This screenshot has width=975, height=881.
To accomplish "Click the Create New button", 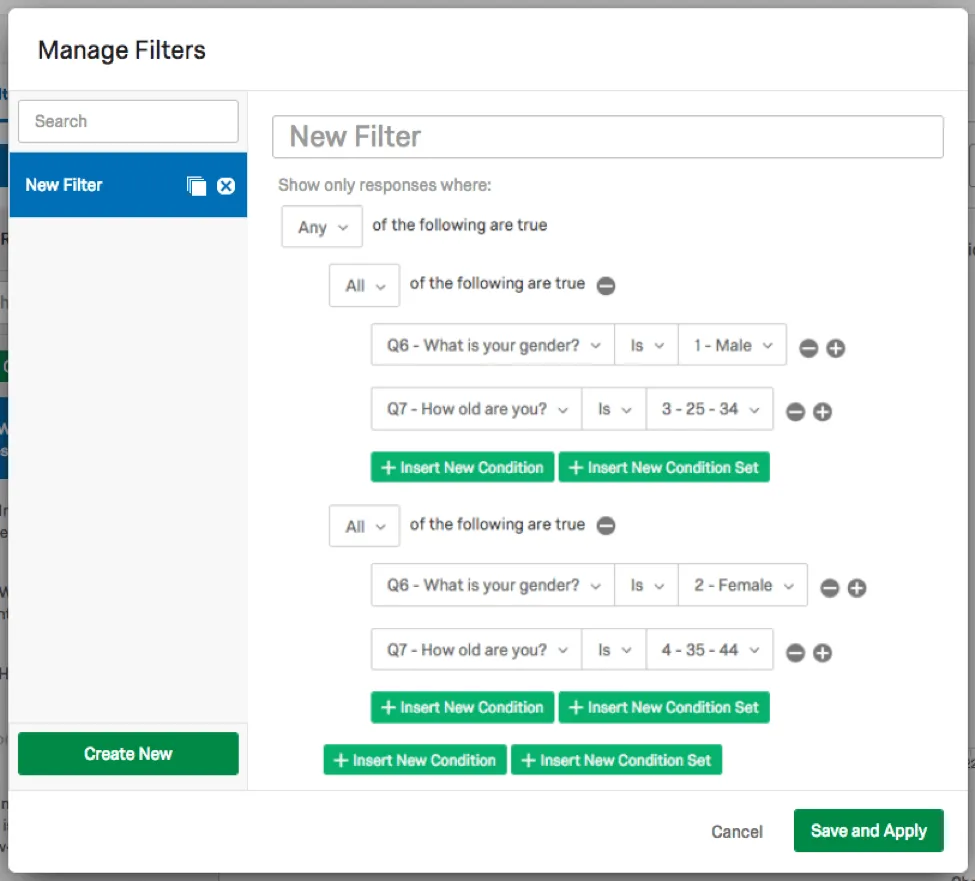I will (x=128, y=754).
